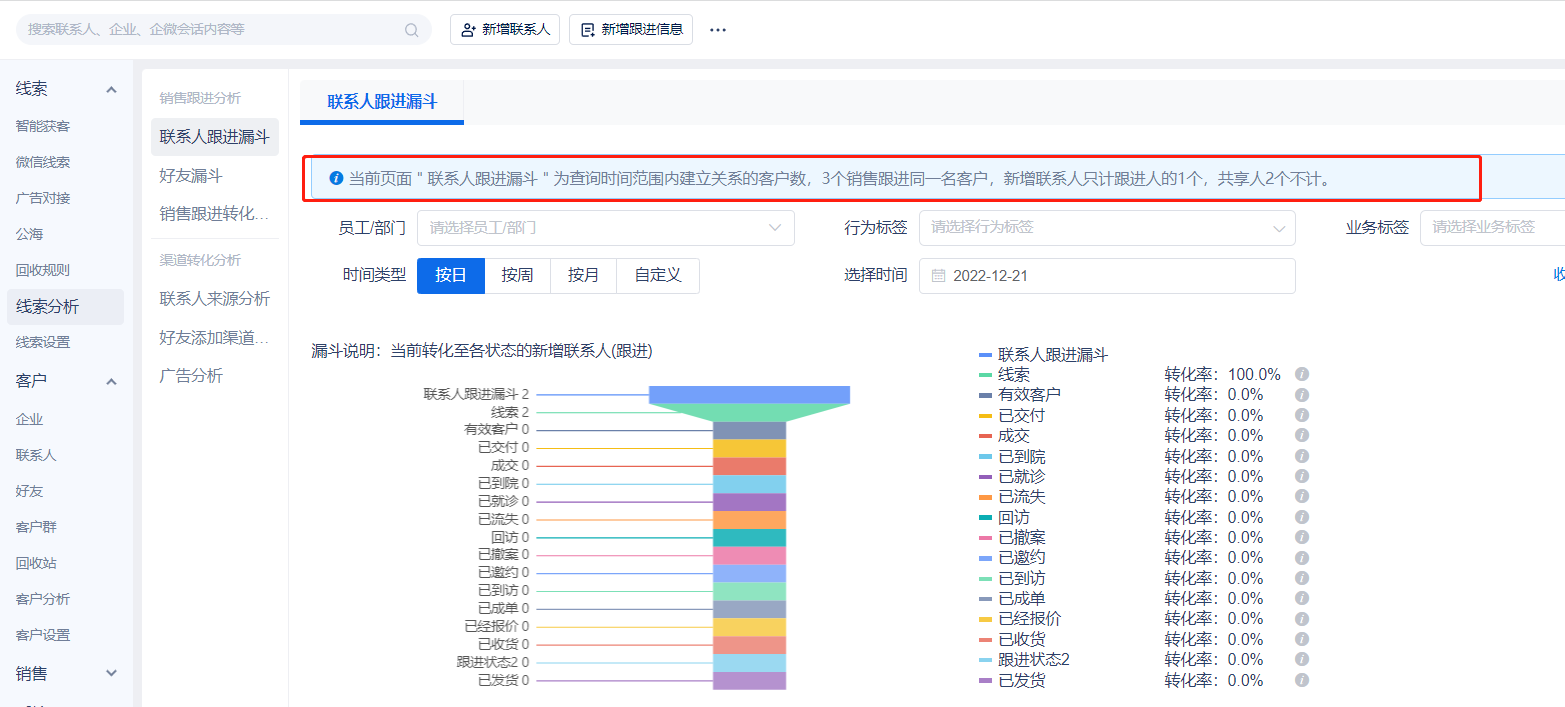The height and width of the screenshot is (707, 1565).
Task: Click info icon next to 回访 conversion rate
Action: (1302, 517)
